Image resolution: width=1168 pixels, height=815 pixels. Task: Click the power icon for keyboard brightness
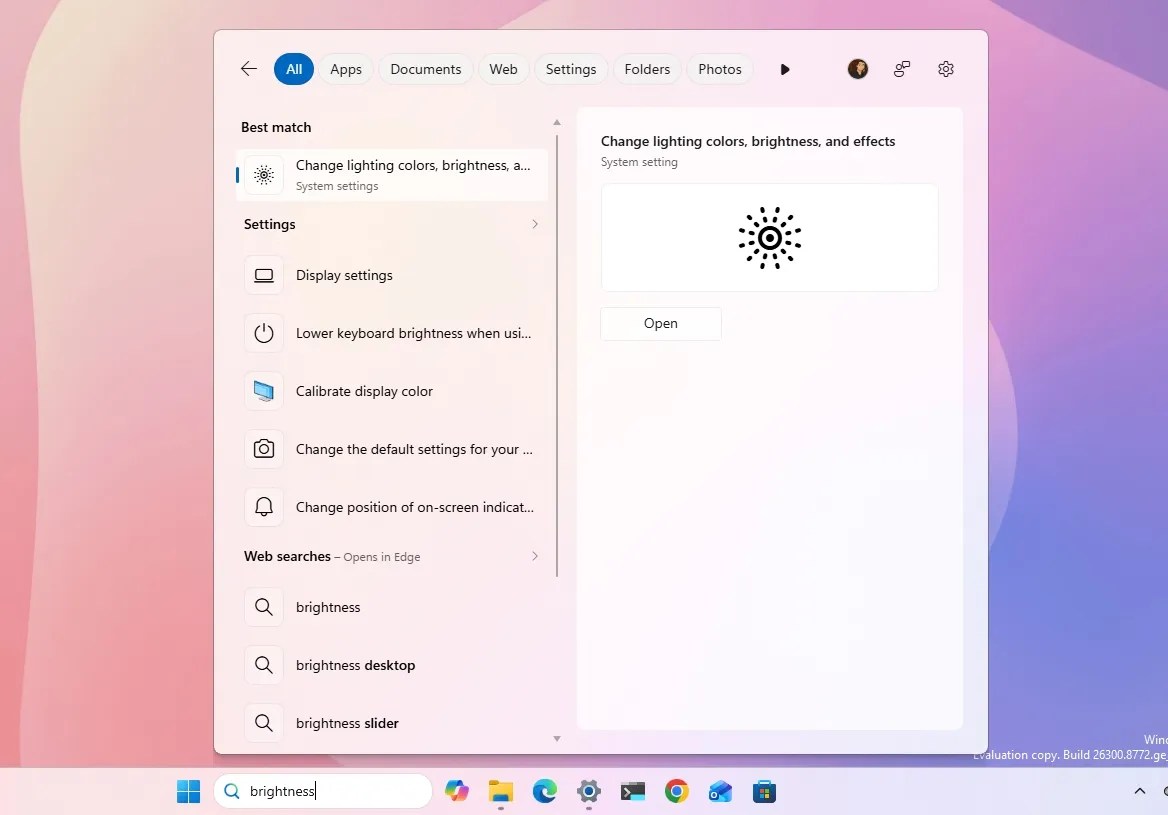tap(264, 334)
